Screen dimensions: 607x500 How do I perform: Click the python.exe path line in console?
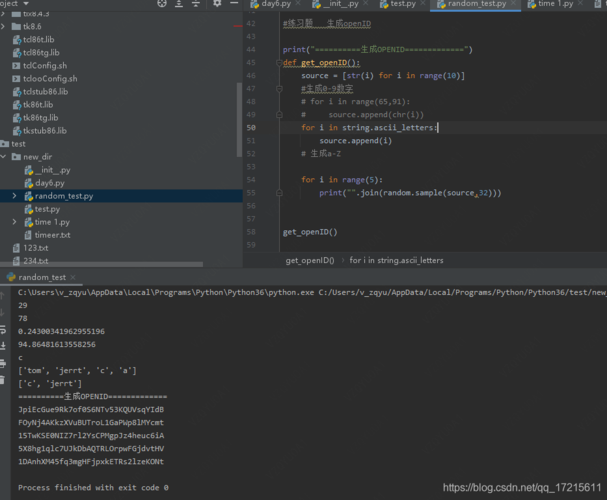312,292
